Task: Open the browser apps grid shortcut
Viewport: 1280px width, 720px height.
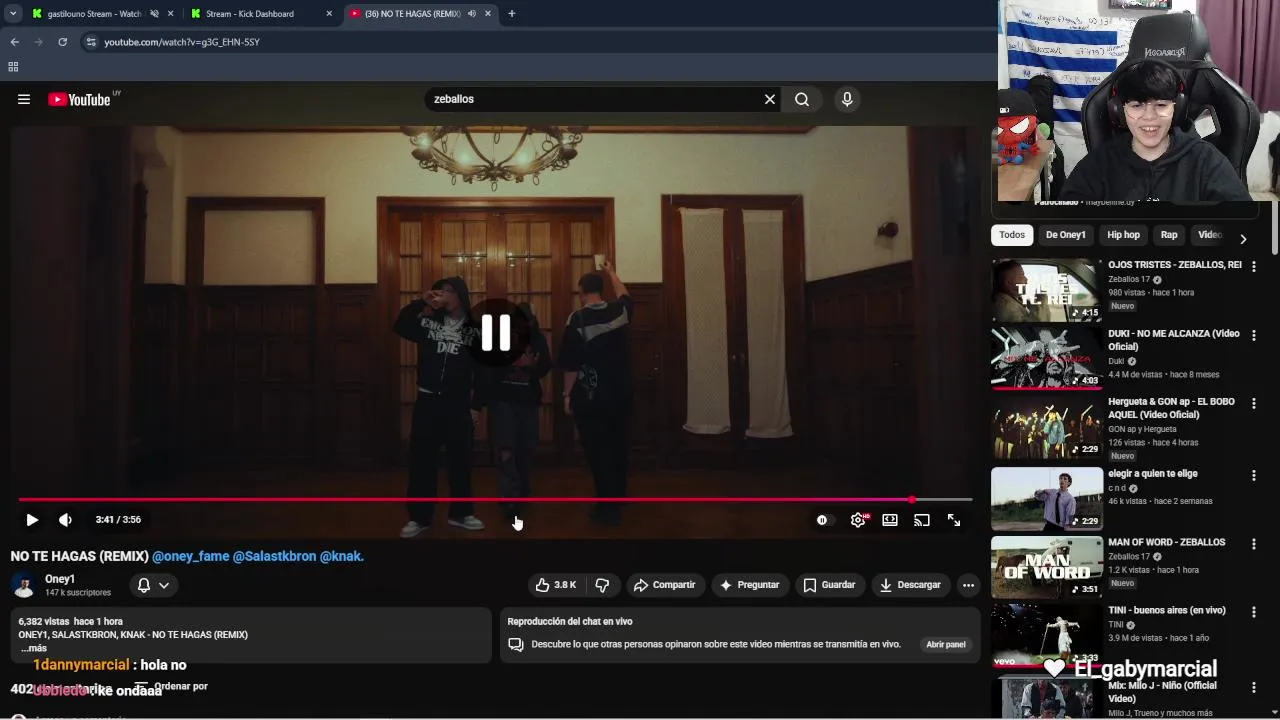Action: click(13, 67)
